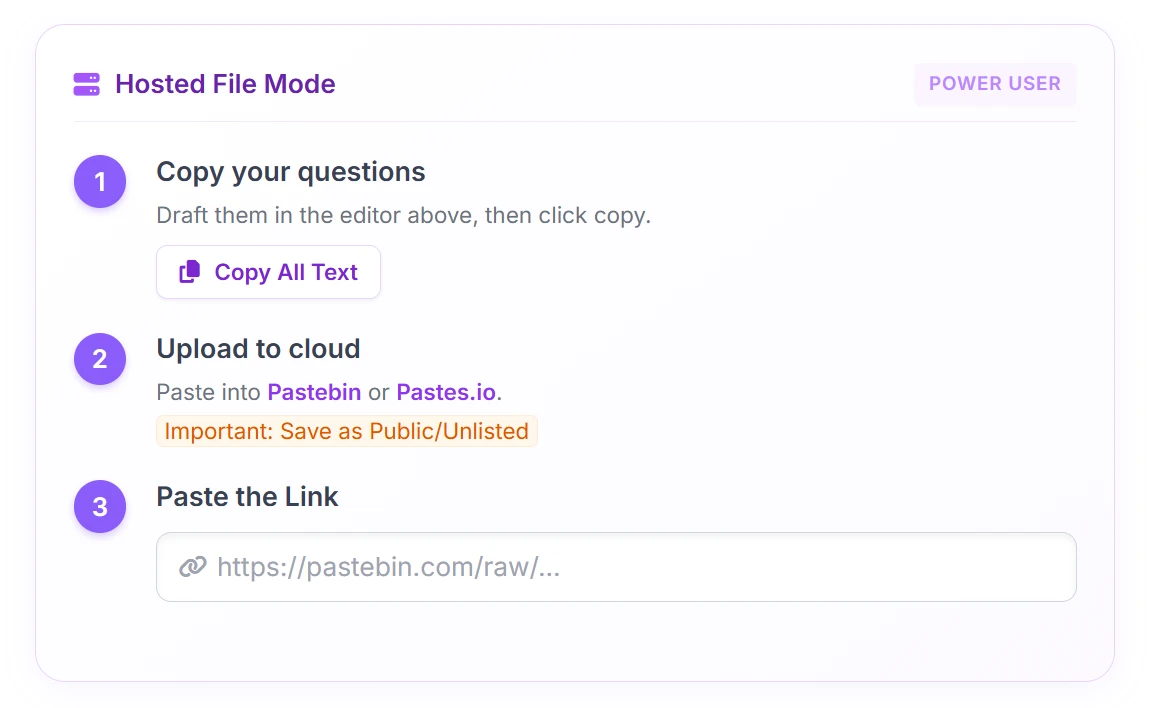1154x708 pixels.
Task: Click the Hosted File Mode title
Action: [225, 84]
